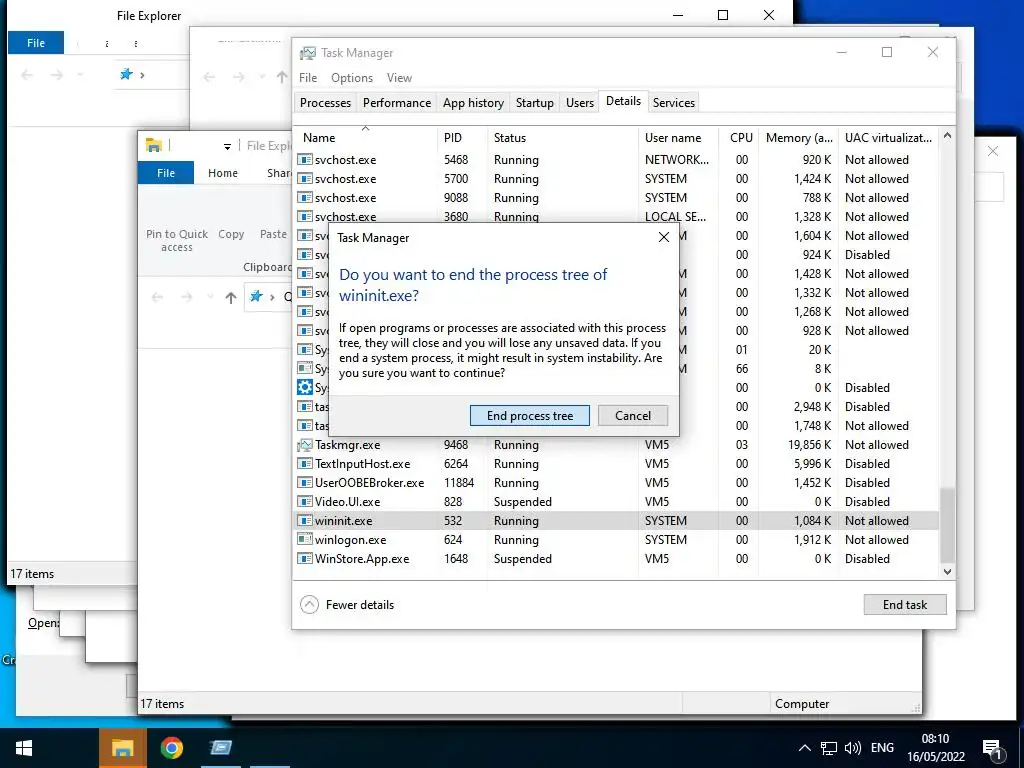
Task: Sort by the CPU column header
Action: 741,138
